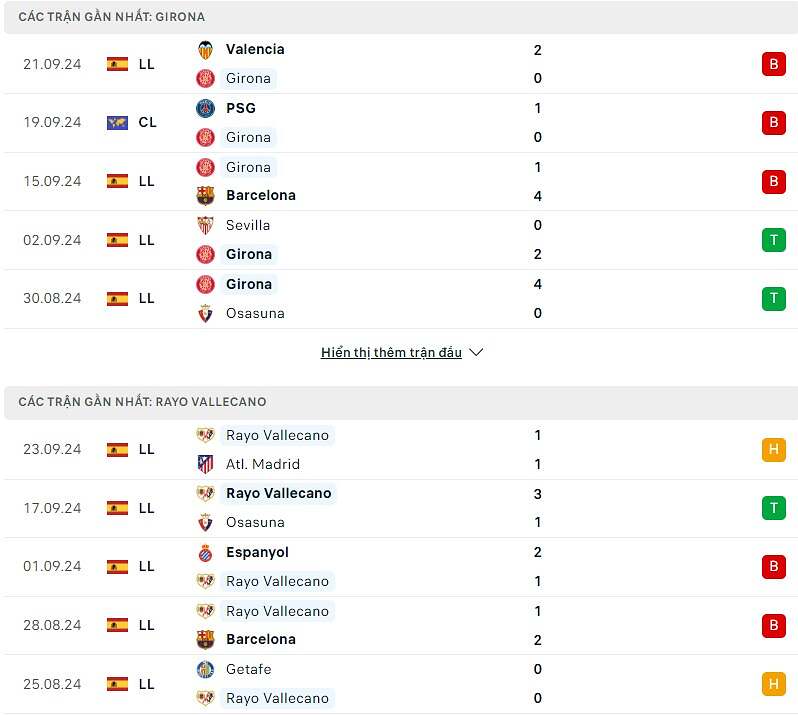Screen dimensions: 798x715
Task: Click Rayo Vallecano name in Osasuna match
Action: tap(278, 494)
